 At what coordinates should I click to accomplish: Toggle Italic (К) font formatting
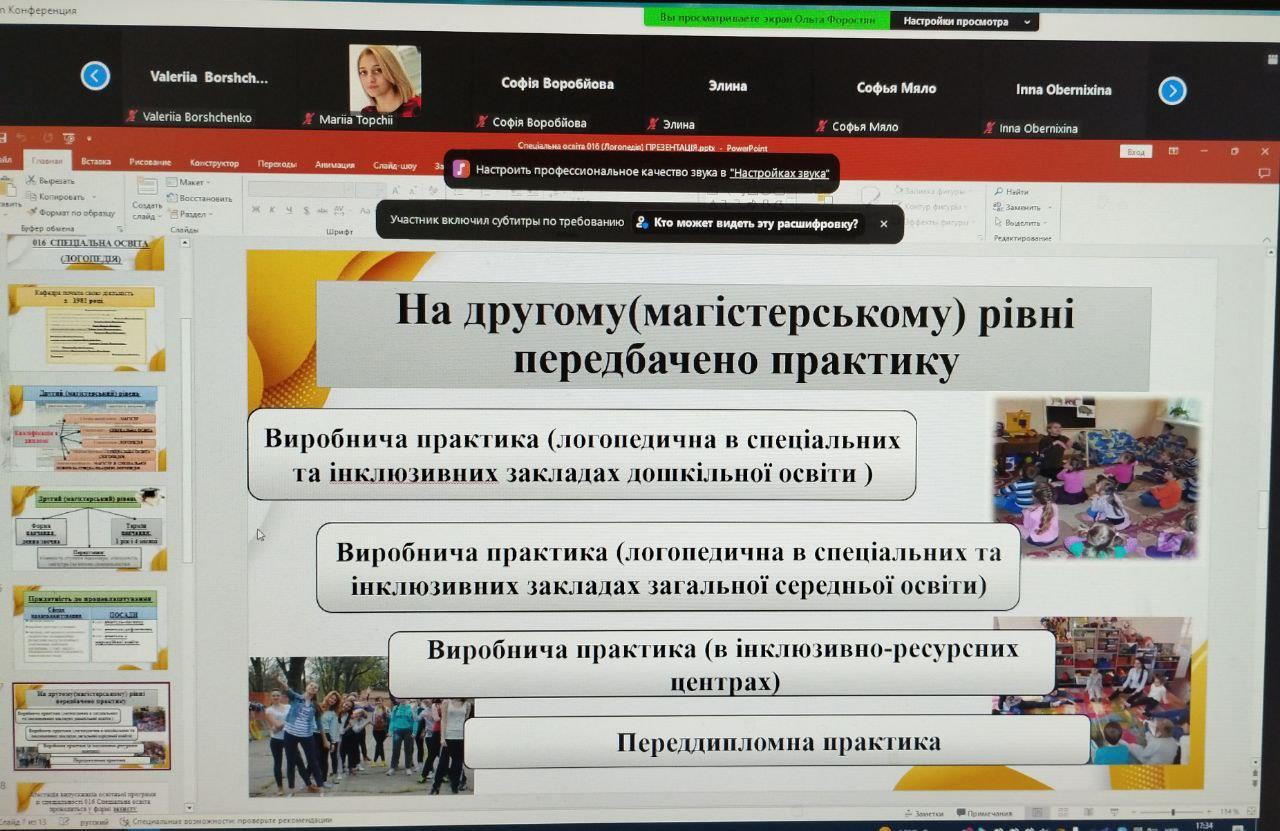pyautogui.click(x=273, y=210)
